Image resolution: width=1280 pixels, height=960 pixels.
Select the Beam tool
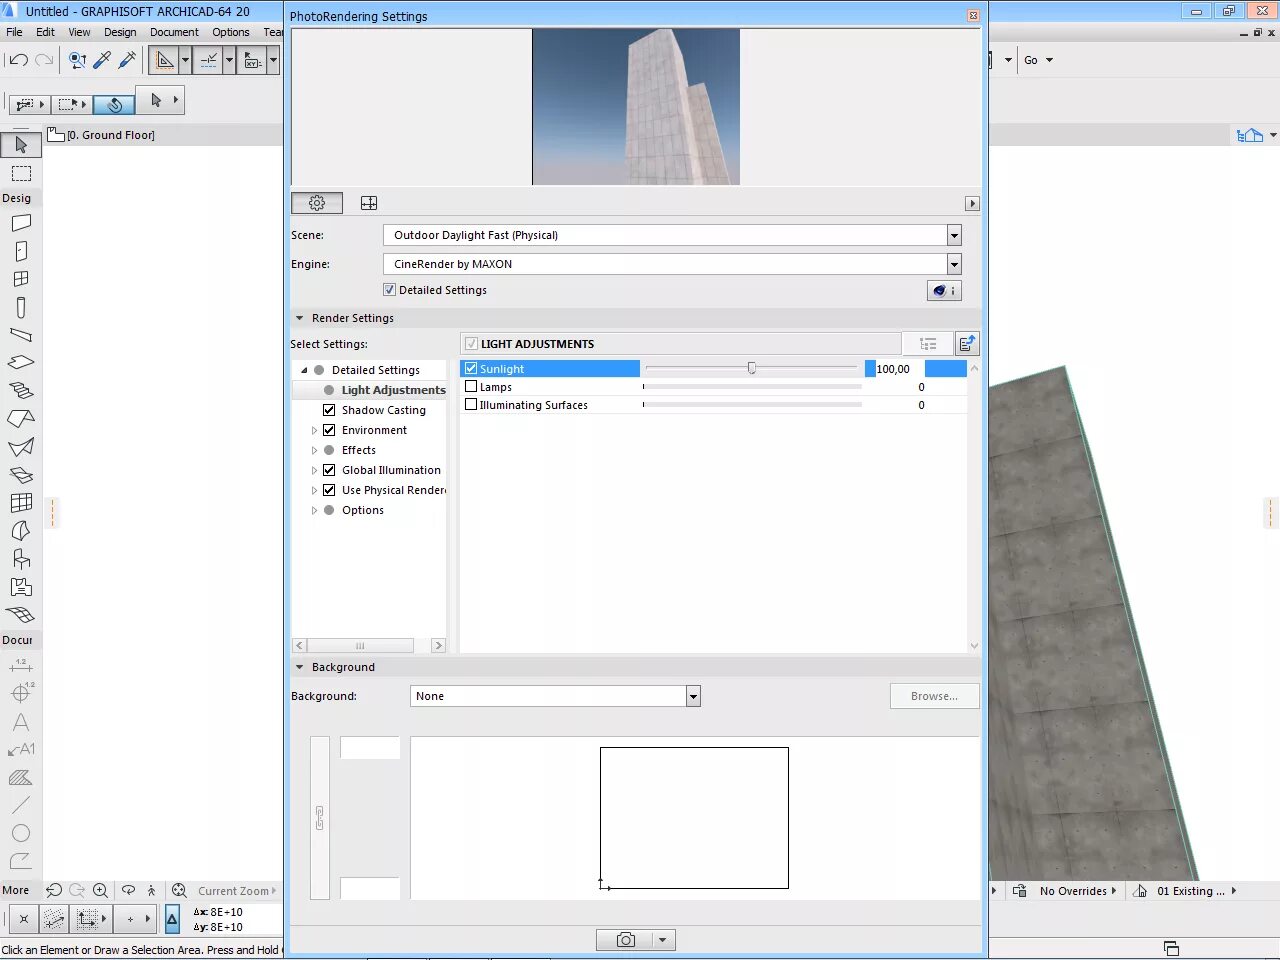click(21, 335)
